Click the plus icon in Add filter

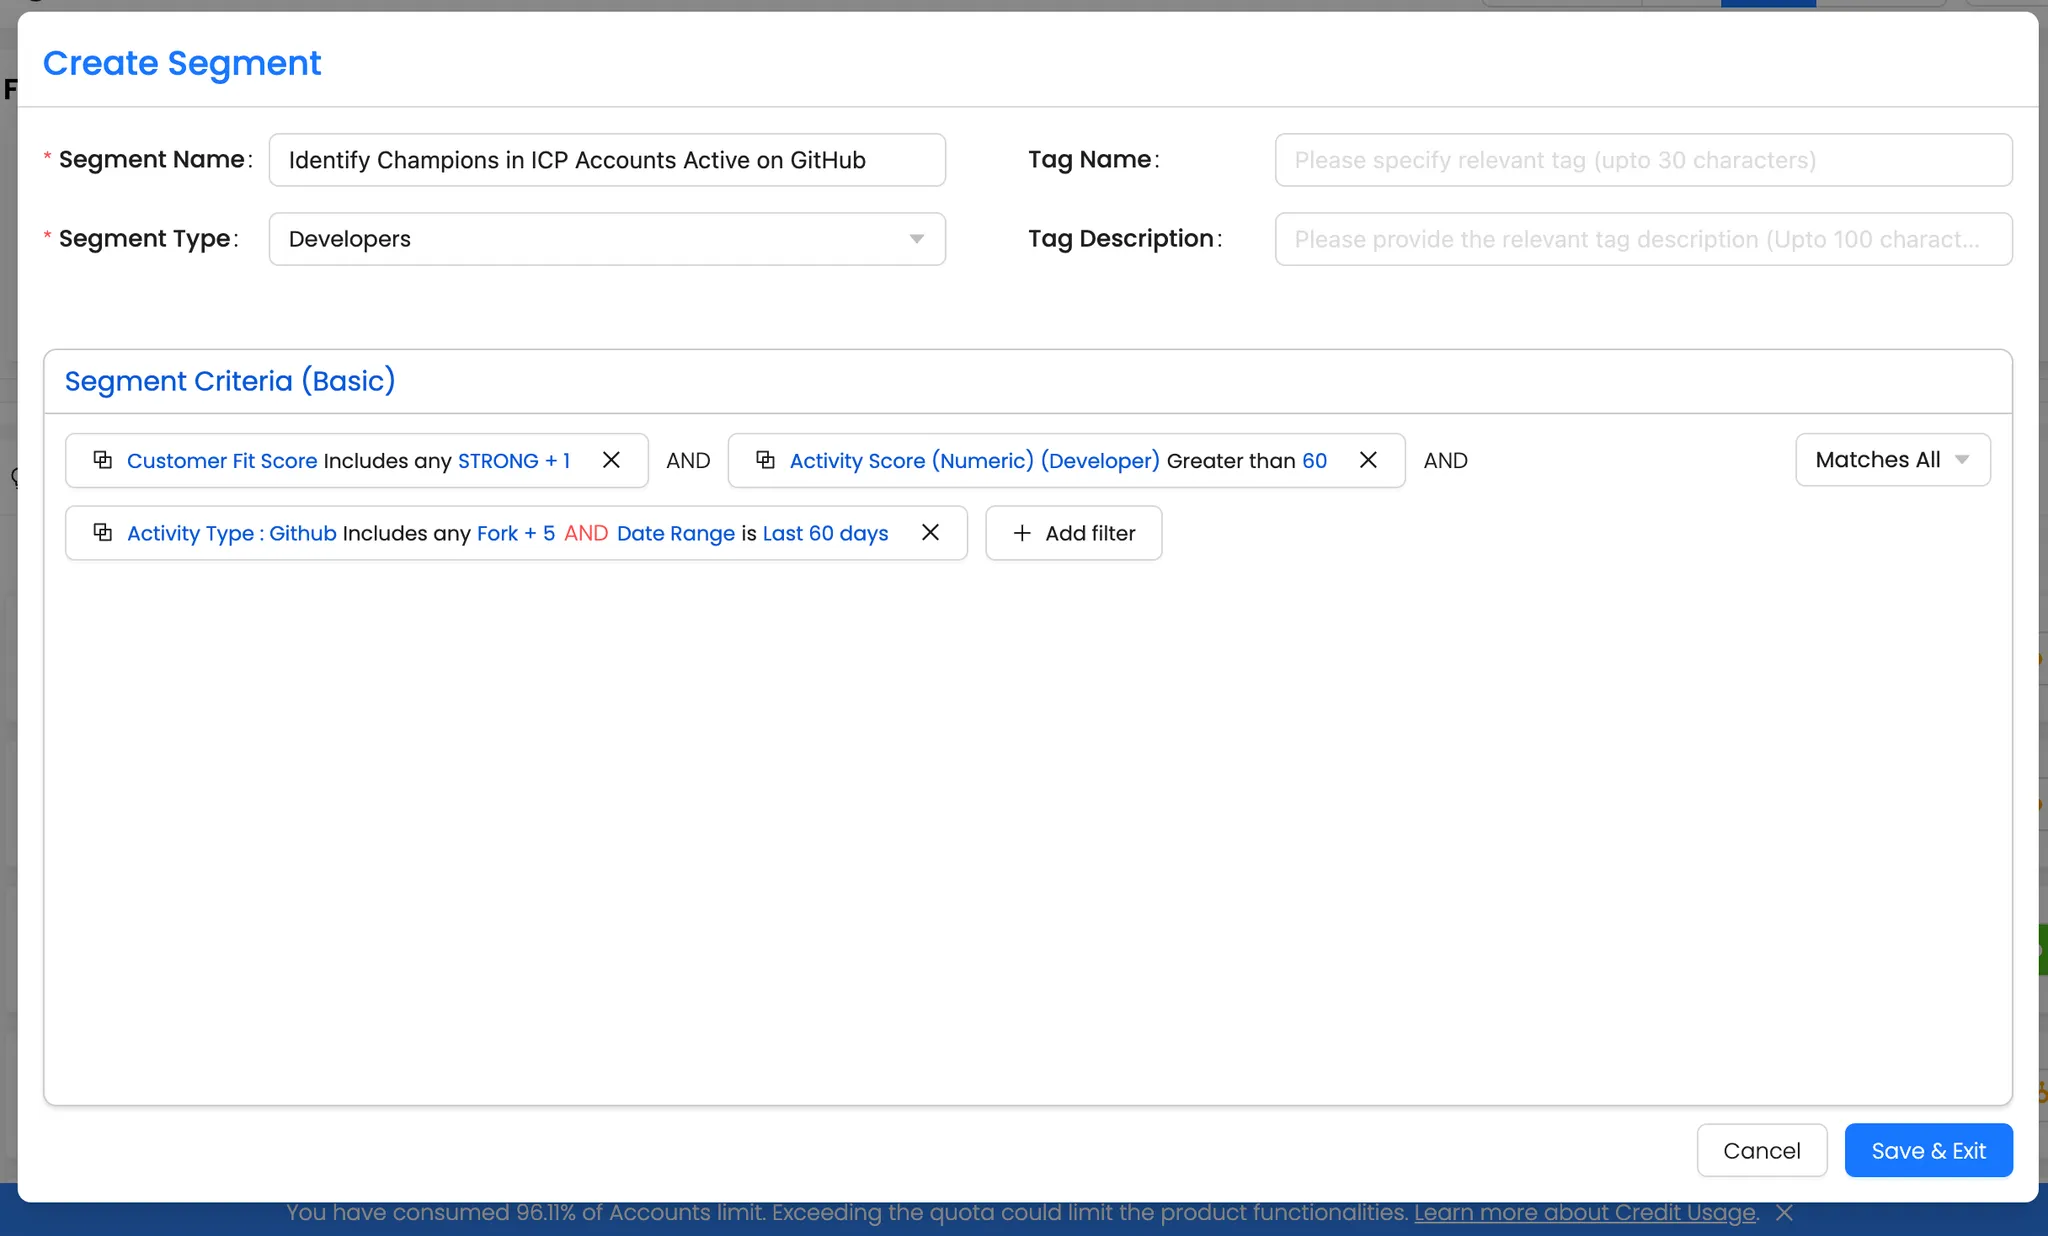[x=1022, y=533]
